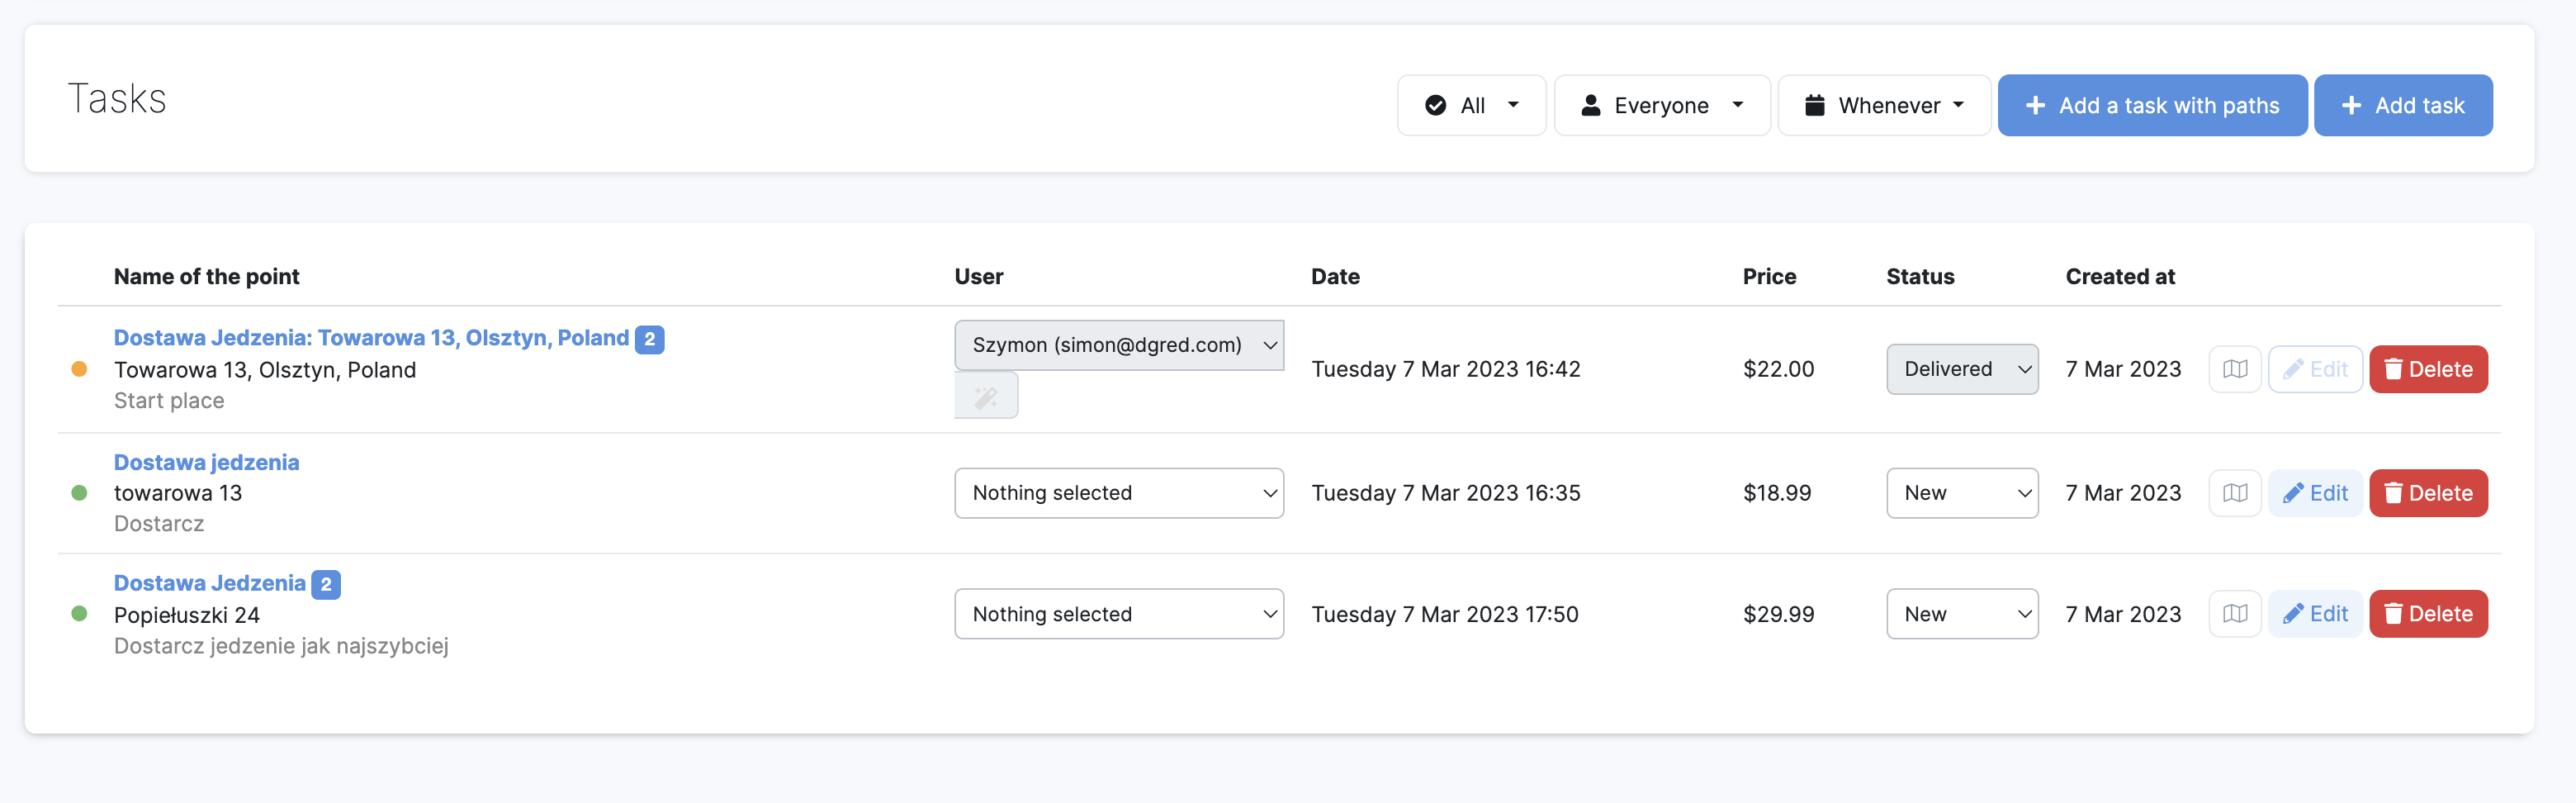The height and width of the screenshot is (803, 2576).
Task: Edit the towarowa 13 task
Action: (2314, 493)
